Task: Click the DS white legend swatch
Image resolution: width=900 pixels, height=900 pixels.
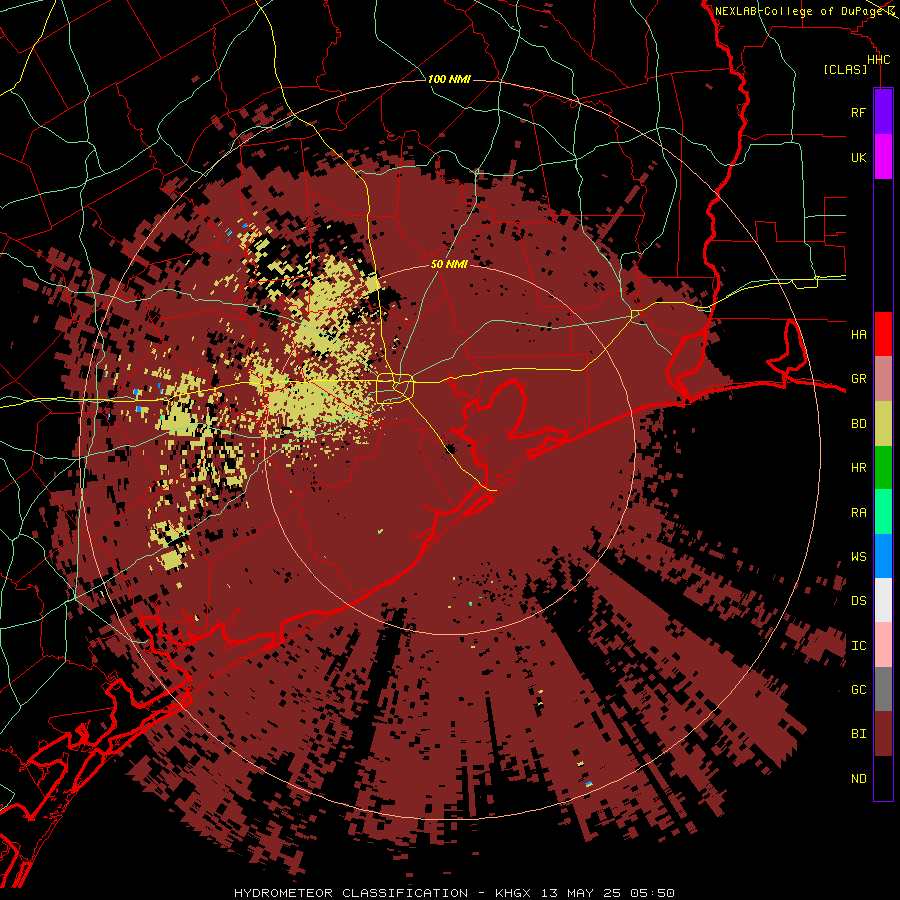Action: (883, 600)
